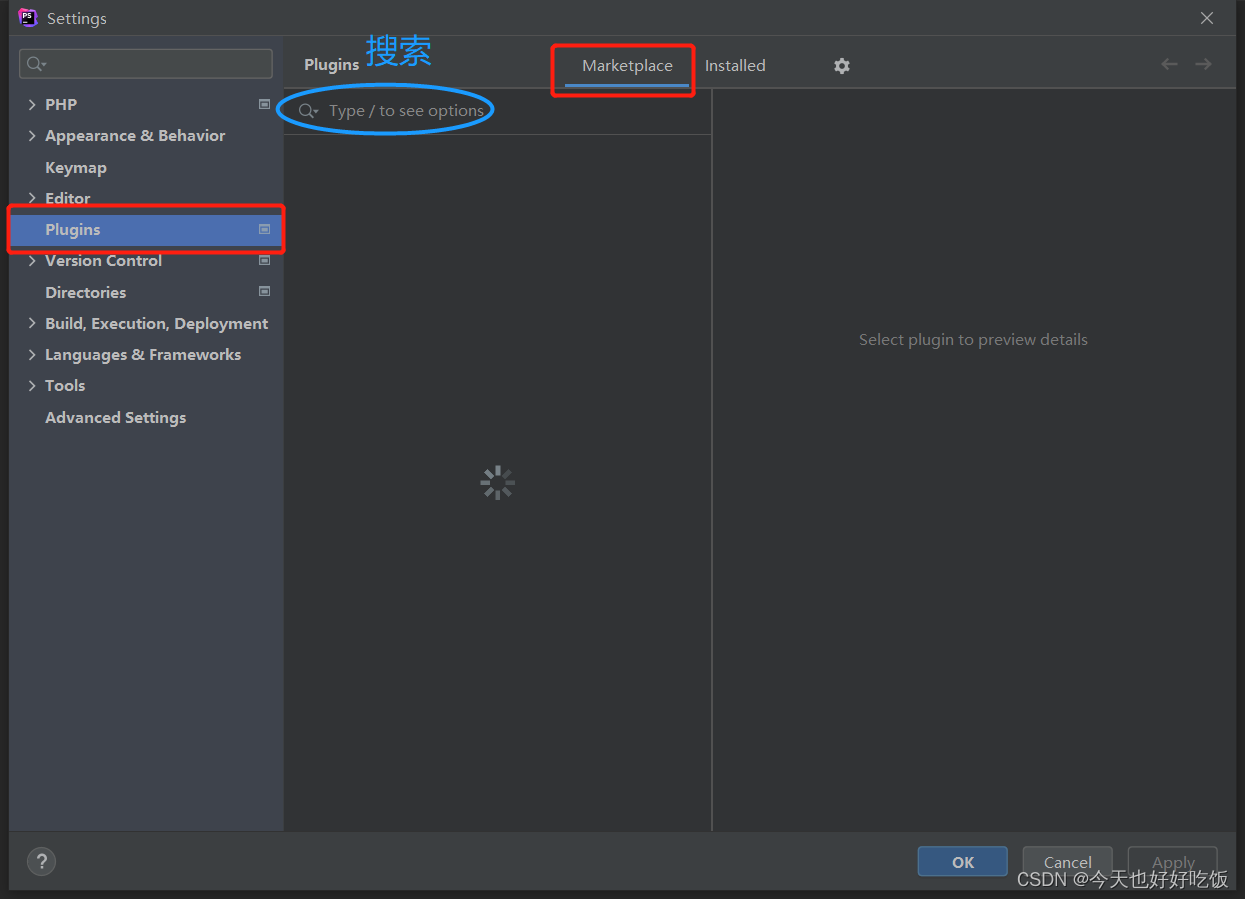This screenshot has height=899, width=1245.
Task: Expand Build, Execution, Deployment node
Action: pyautogui.click(x=32, y=323)
